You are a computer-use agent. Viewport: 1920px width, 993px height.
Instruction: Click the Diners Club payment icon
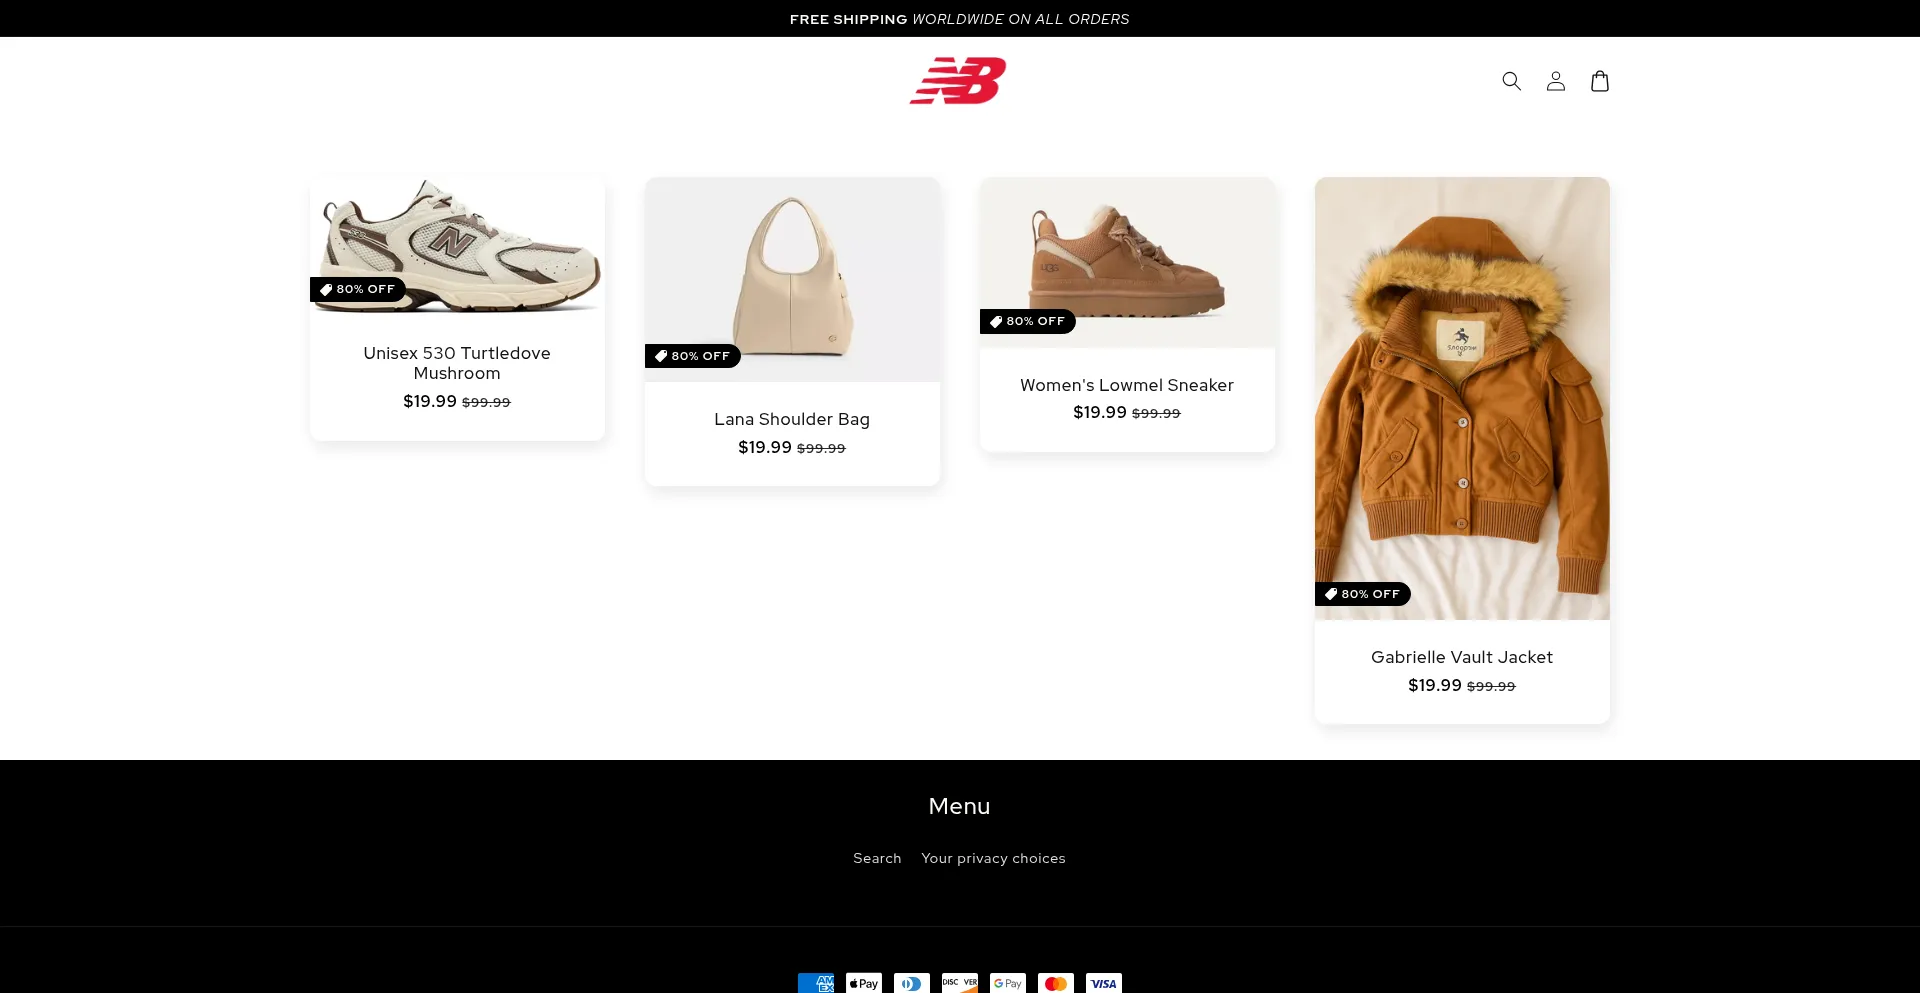click(x=912, y=984)
